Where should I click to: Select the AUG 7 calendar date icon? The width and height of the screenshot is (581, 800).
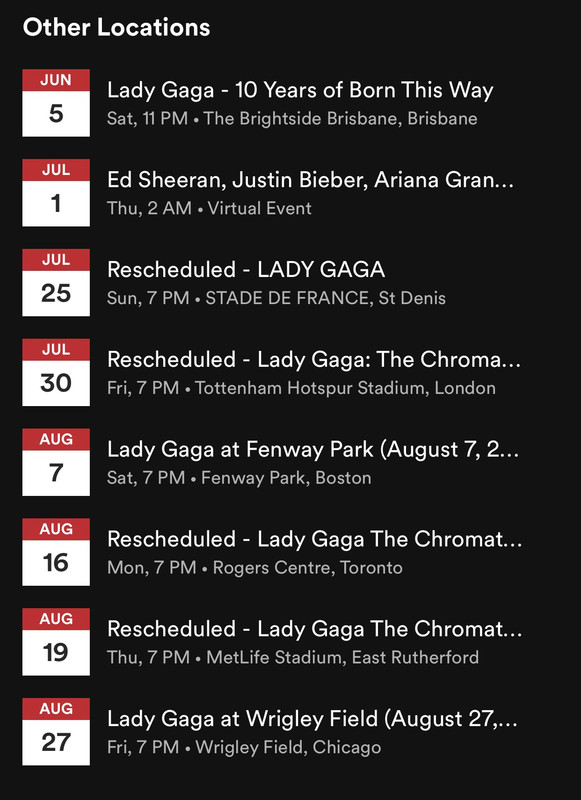(x=56, y=462)
